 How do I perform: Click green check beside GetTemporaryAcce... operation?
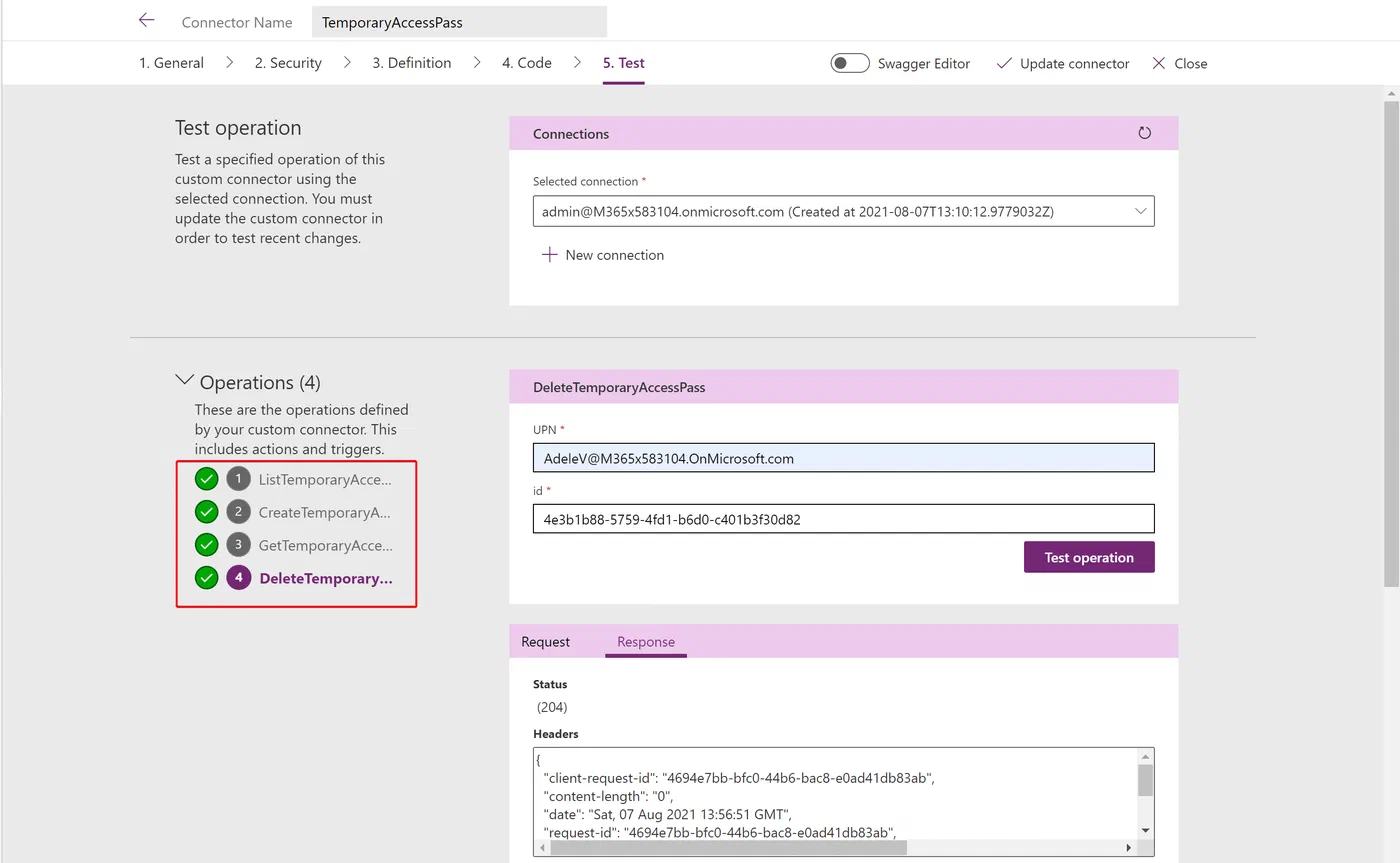pyautogui.click(x=206, y=545)
